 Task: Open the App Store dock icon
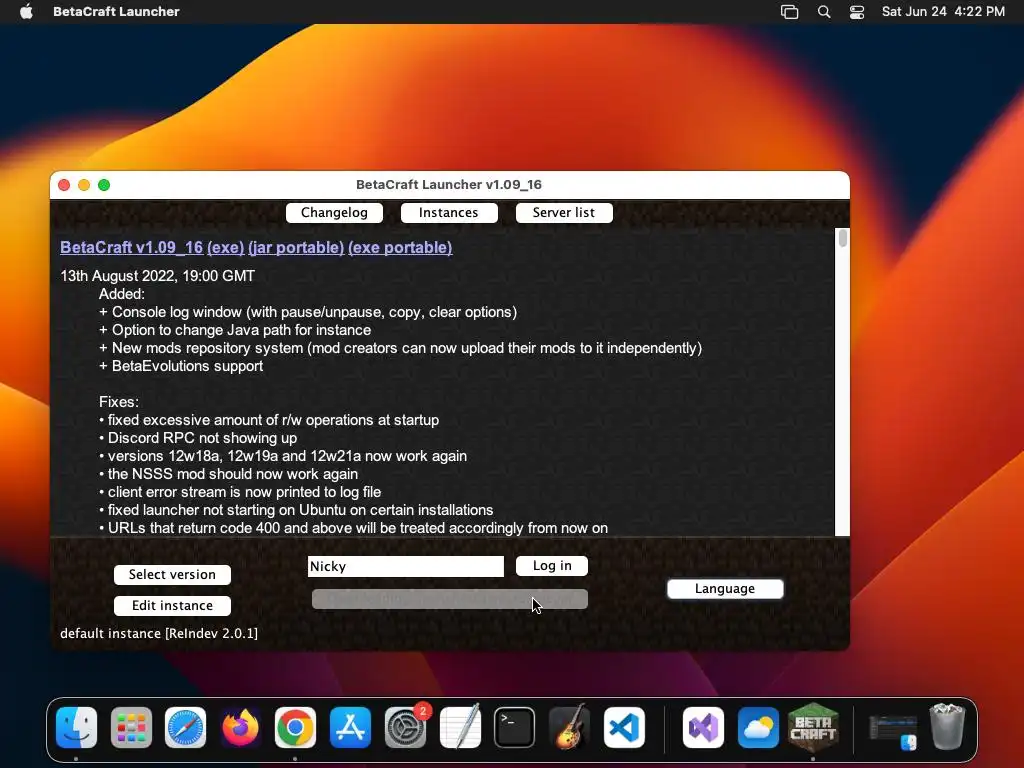point(350,728)
